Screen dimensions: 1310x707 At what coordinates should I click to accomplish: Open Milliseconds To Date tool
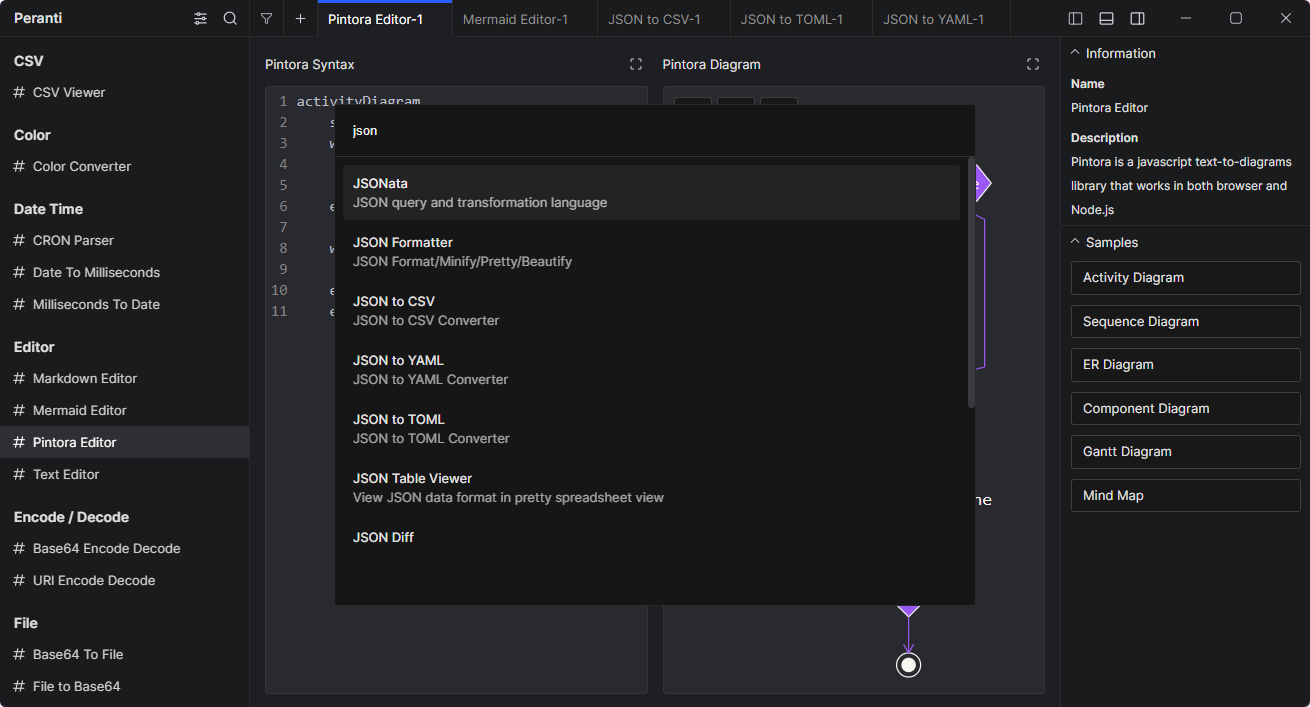pyautogui.click(x=124, y=304)
